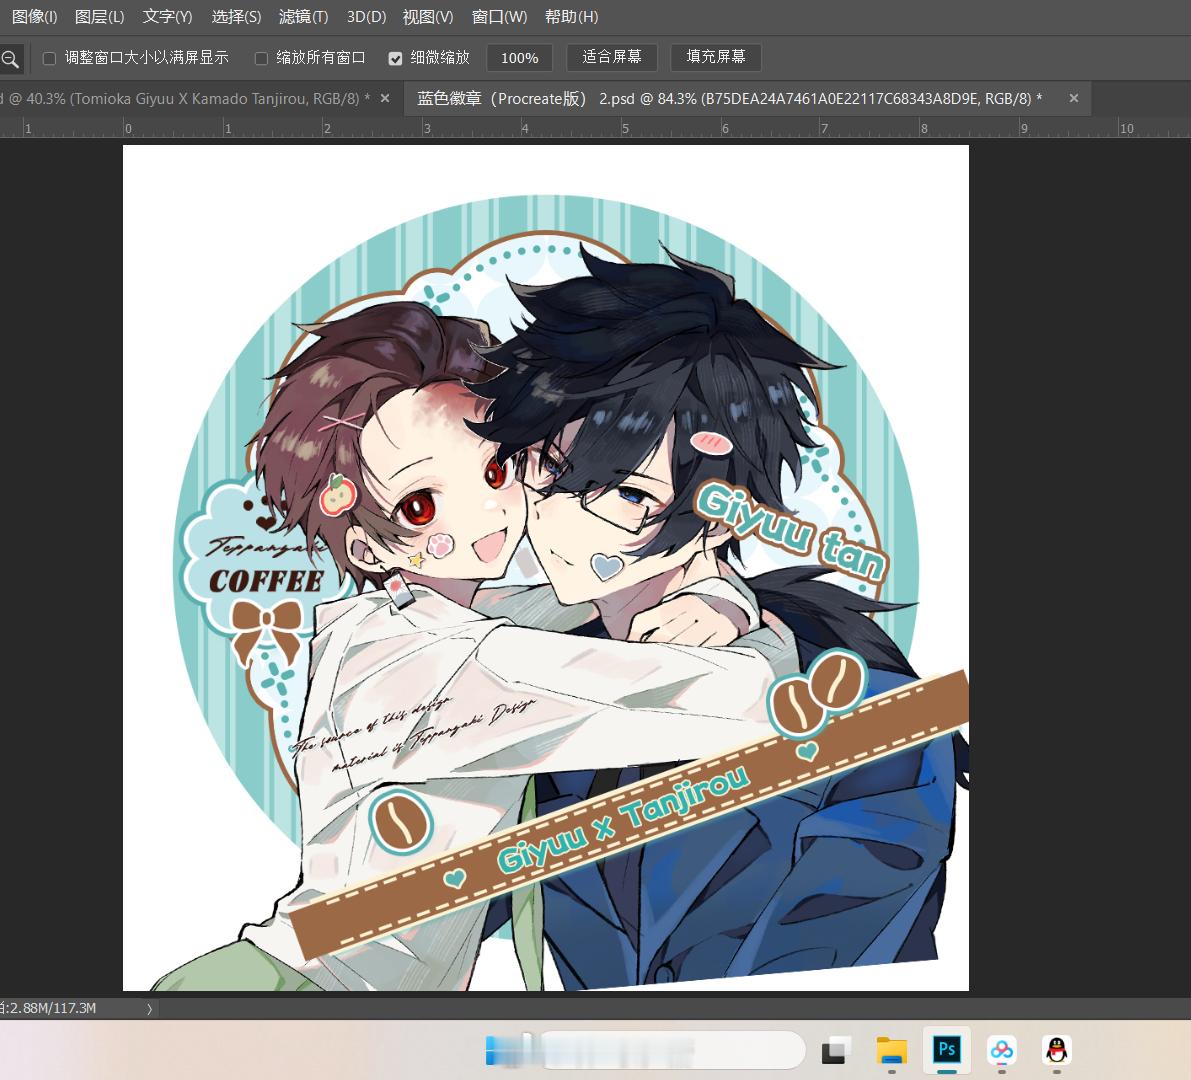Image resolution: width=1191 pixels, height=1080 pixels.
Task: Switch to Tomioka Giyuu X Kamado Tanjirou tab
Action: [x=186, y=99]
